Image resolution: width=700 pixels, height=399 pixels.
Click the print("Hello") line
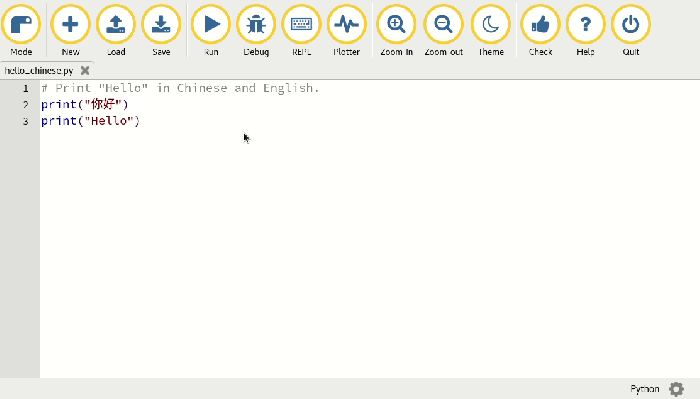click(x=91, y=121)
